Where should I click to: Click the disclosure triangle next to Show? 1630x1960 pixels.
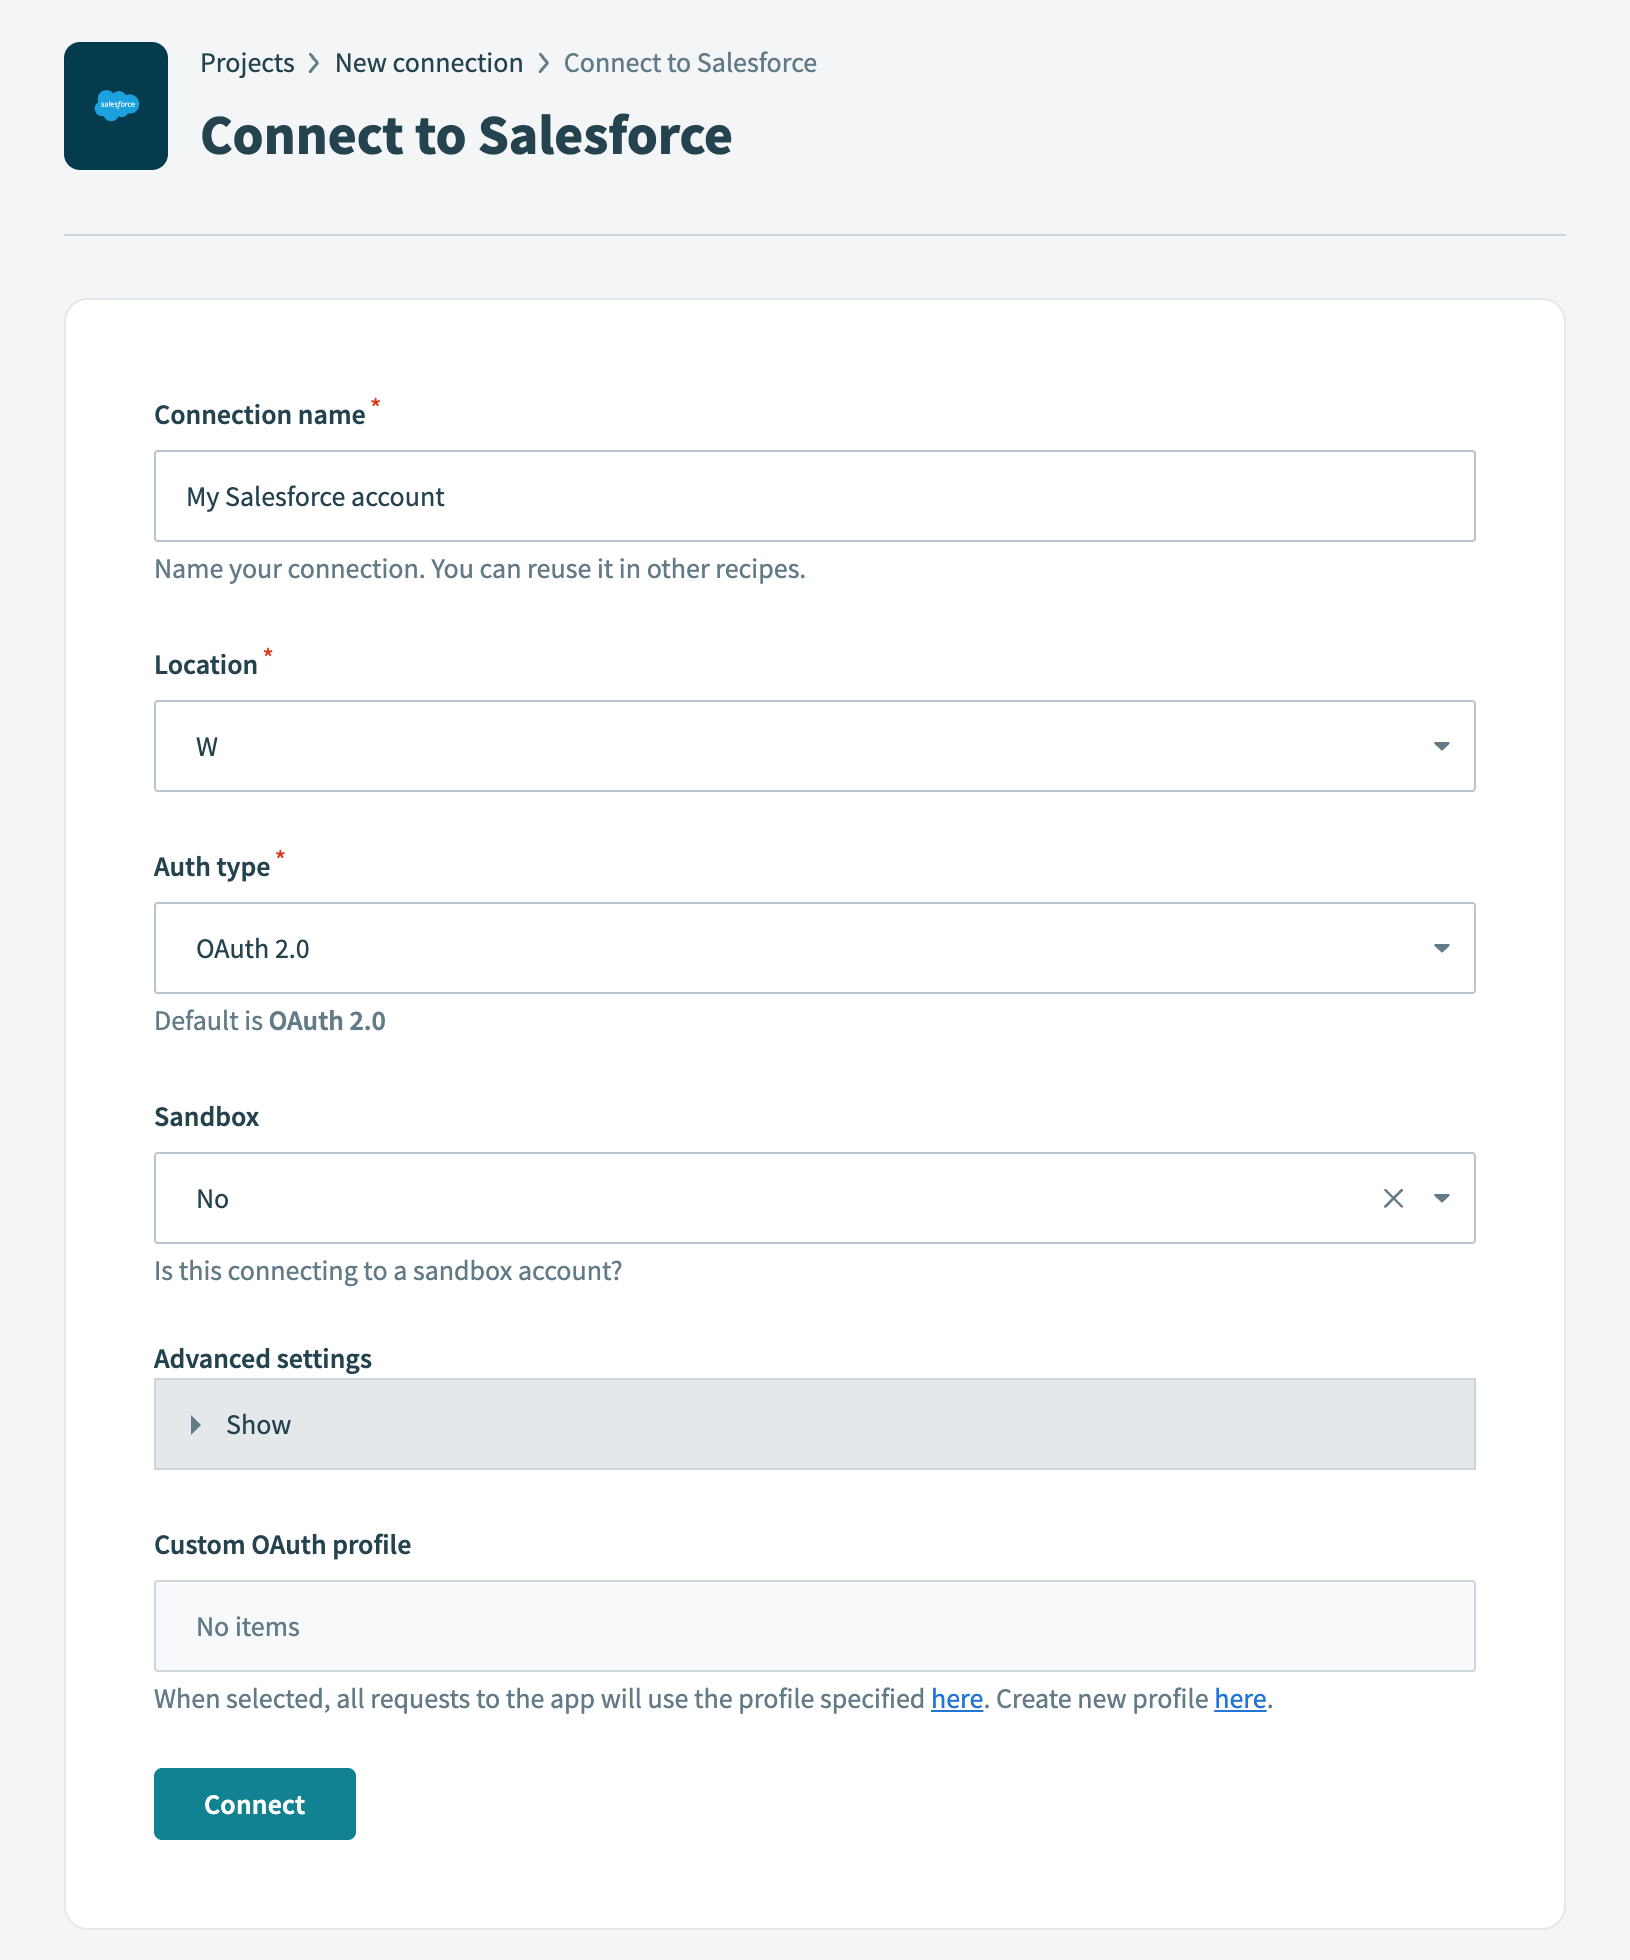pyautogui.click(x=195, y=1424)
